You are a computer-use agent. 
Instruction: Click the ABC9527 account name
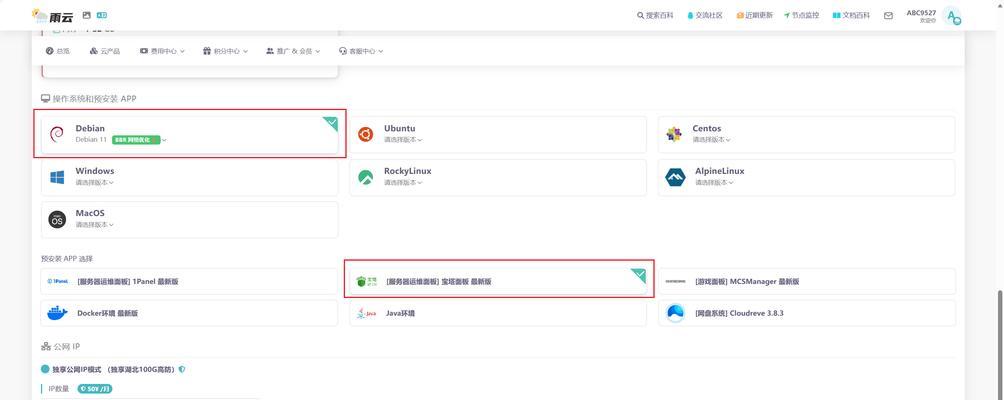(x=921, y=13)
